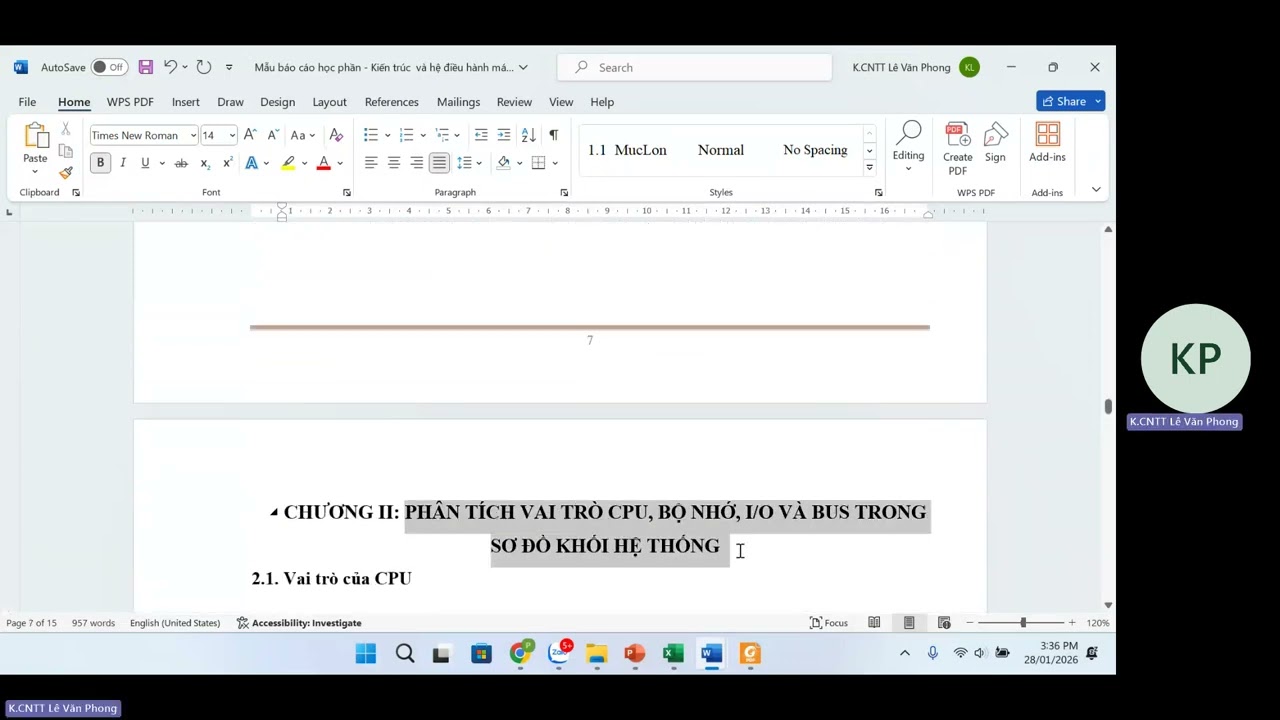1280x720 pixels.
Task: Open the Paste options dropdown arrow
Action: coord(35,171)
